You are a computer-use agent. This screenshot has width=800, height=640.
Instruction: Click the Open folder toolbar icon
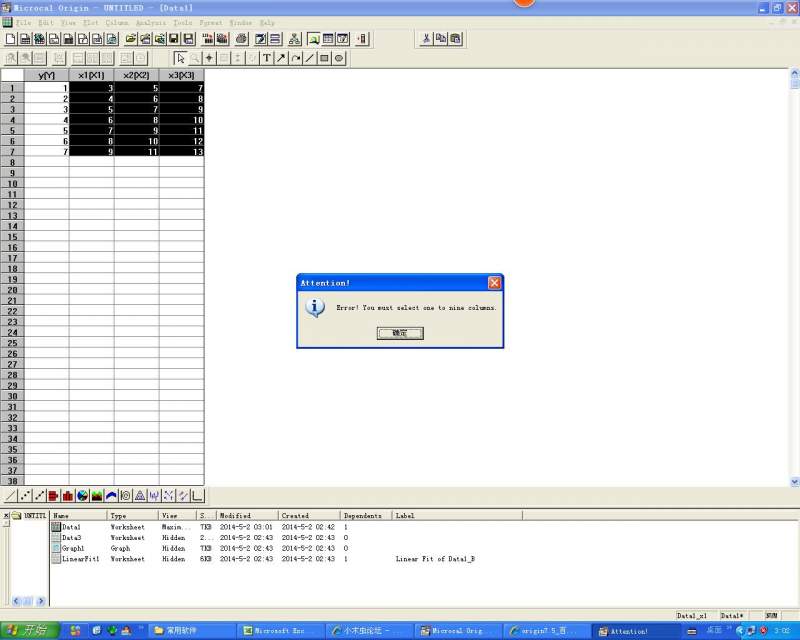(x=131, y=39)
